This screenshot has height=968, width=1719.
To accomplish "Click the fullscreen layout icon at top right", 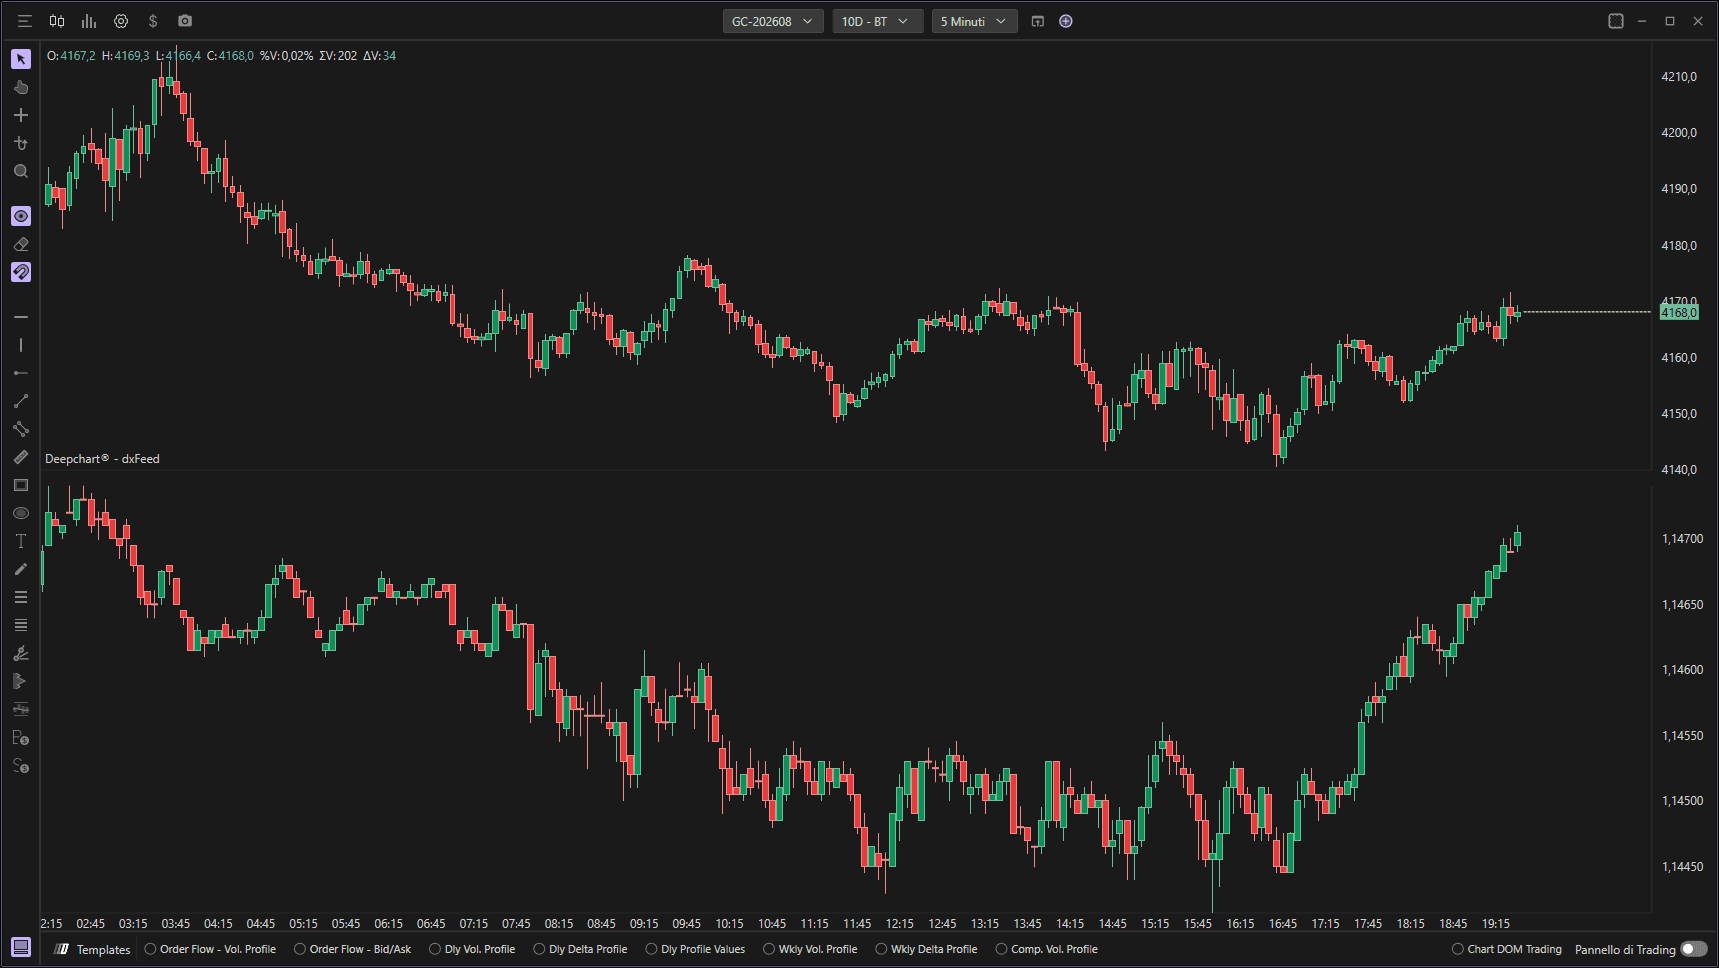I will (x=1616, y=21).
